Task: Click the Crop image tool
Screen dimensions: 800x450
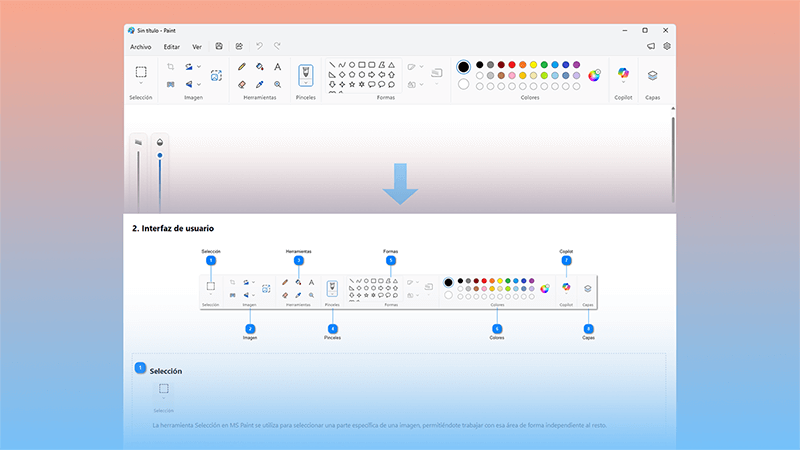Action: (171, 67)
